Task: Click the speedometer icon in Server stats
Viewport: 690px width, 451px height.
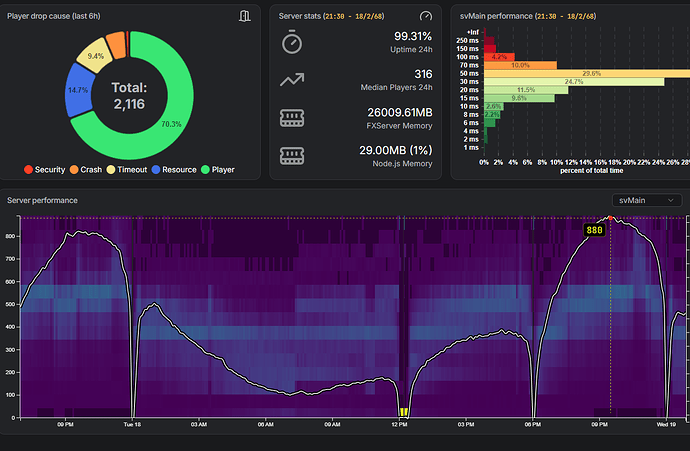Action: point(426,16)
